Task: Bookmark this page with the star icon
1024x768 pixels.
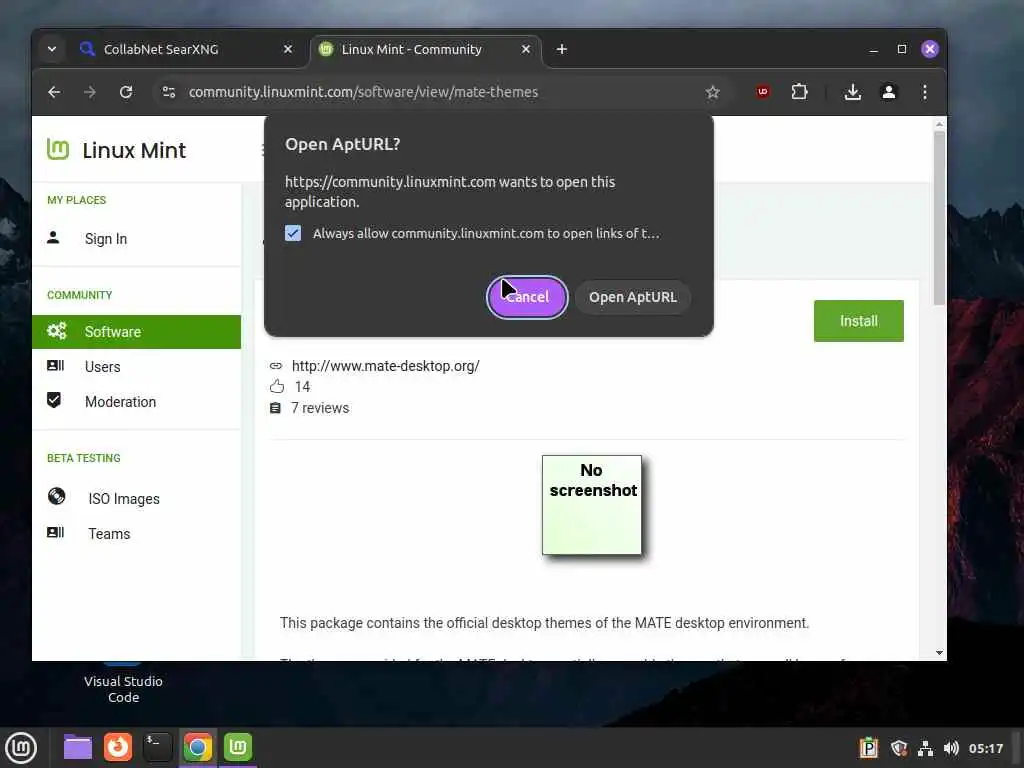Action: (x=712, y=92)
